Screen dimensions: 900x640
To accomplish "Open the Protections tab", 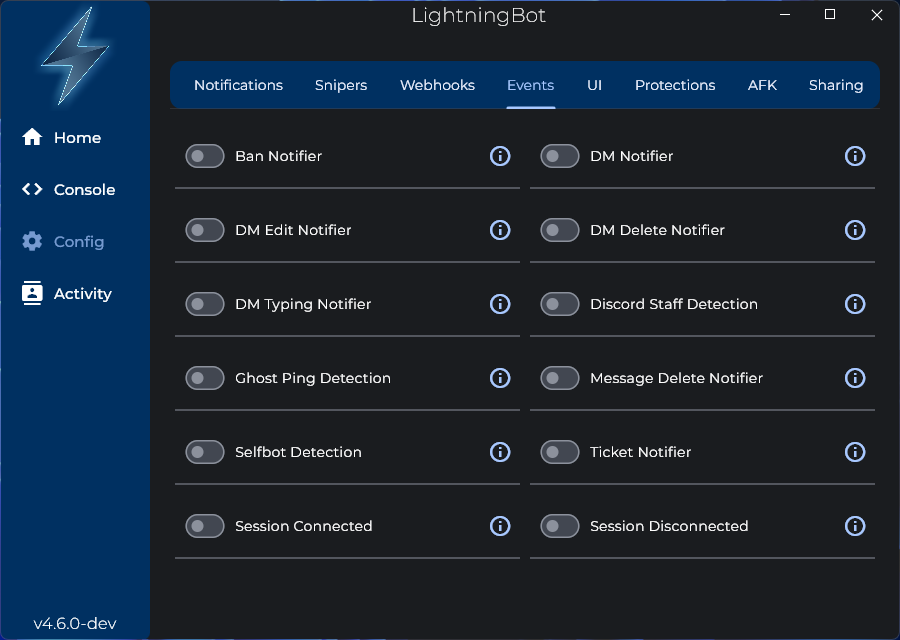I will pyautogui.click(x=675, y=85).
